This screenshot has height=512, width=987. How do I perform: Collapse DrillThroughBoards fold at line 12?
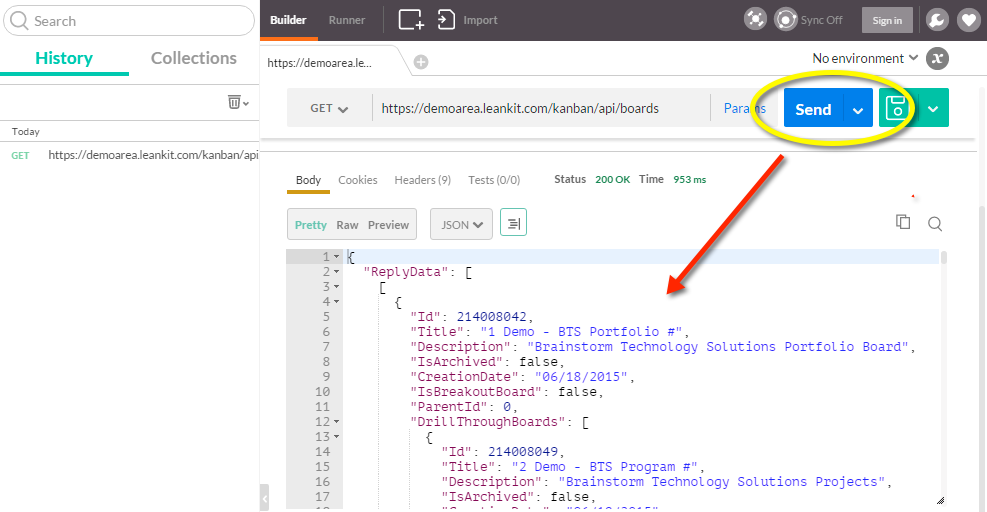pos(337,422)
